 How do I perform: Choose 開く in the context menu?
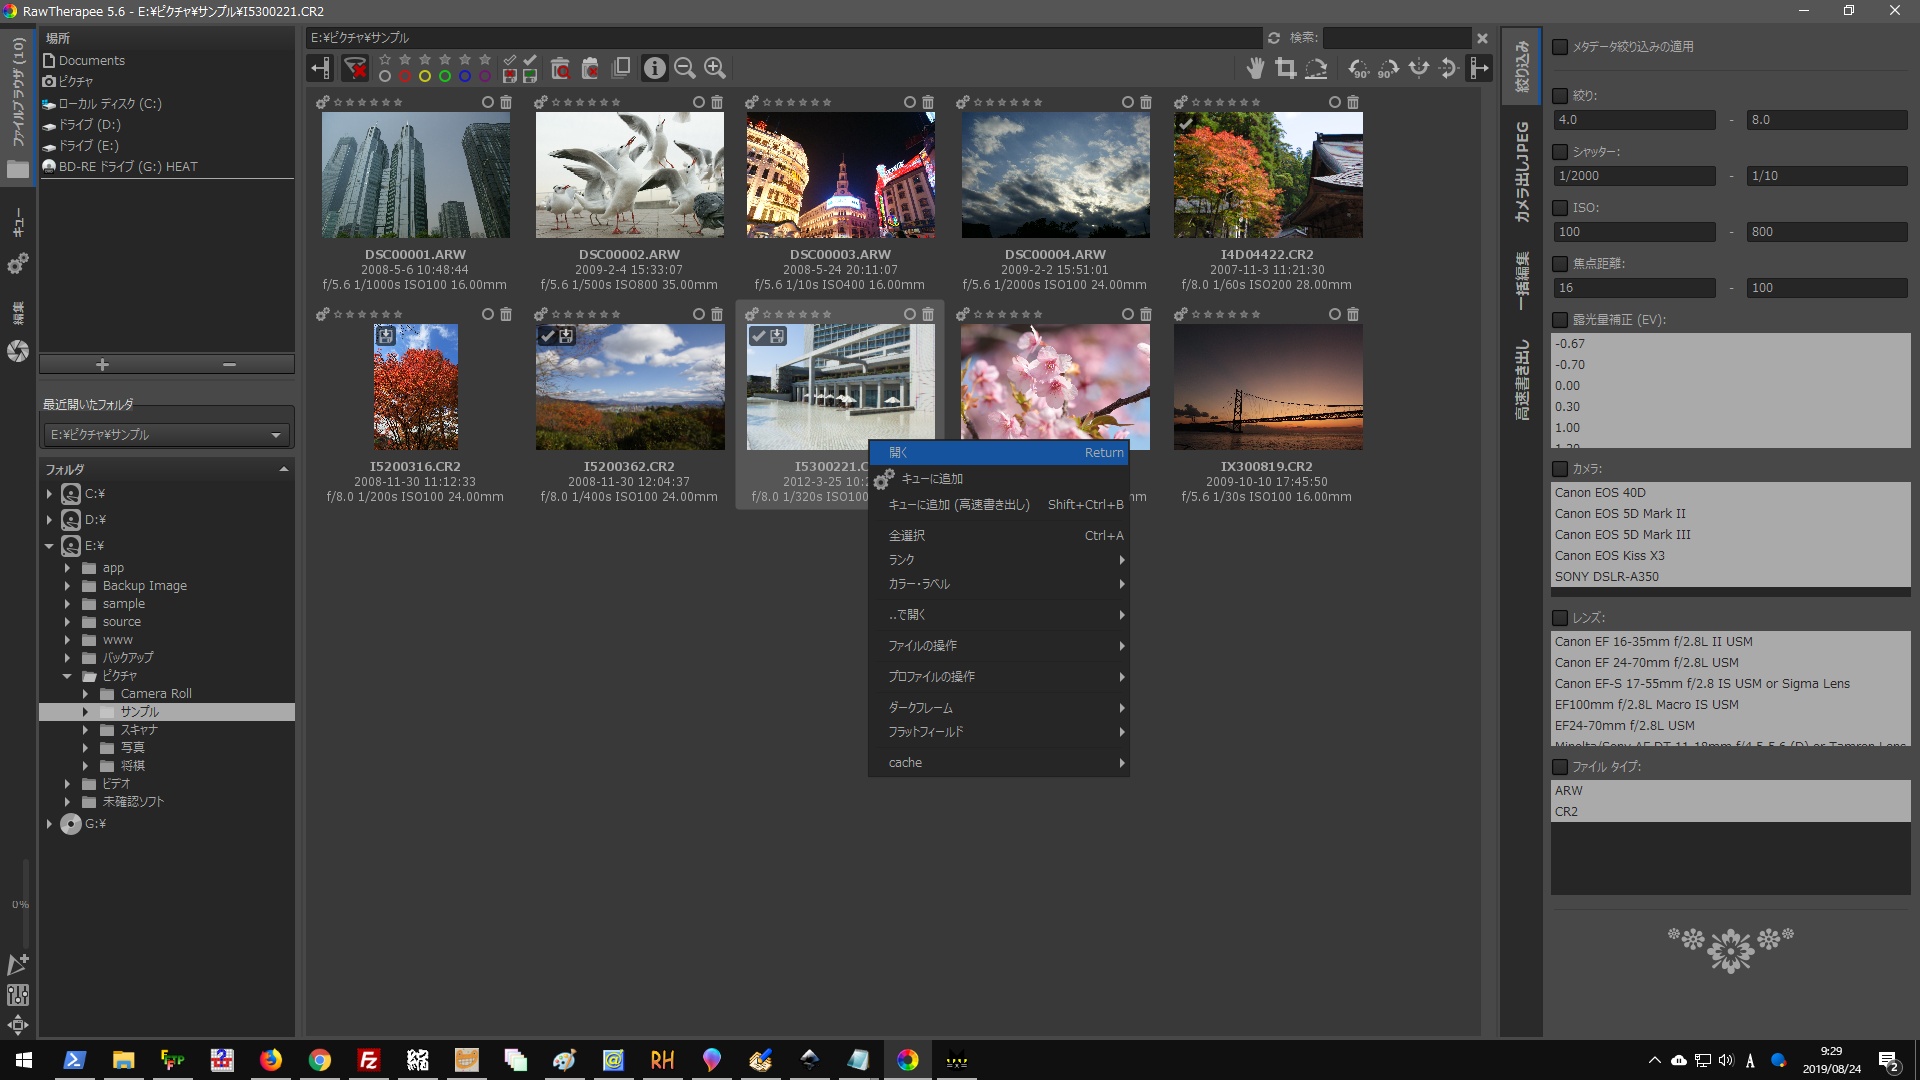[x=999, y=453]
